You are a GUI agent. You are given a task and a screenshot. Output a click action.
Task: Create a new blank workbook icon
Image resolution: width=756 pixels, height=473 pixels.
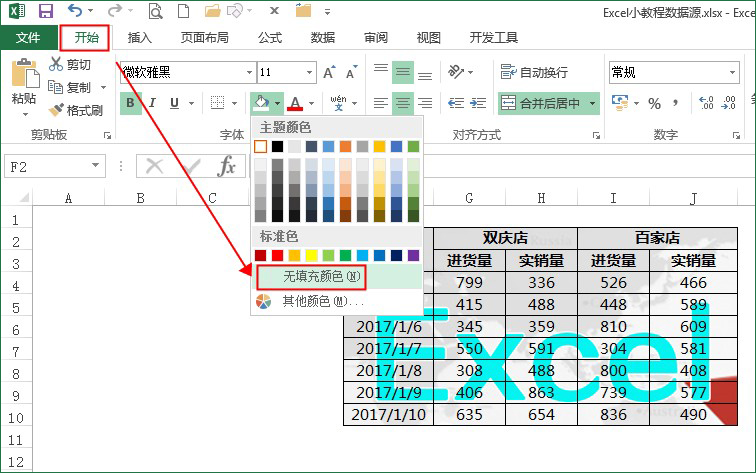pyautogui.click(x=184, y=11)
